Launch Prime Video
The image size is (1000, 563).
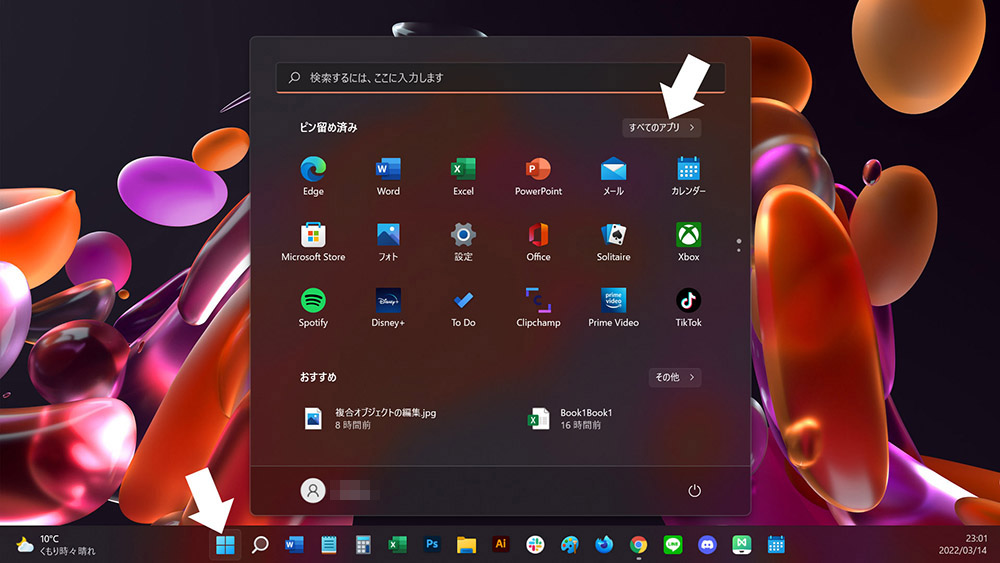tap(614, 307)
